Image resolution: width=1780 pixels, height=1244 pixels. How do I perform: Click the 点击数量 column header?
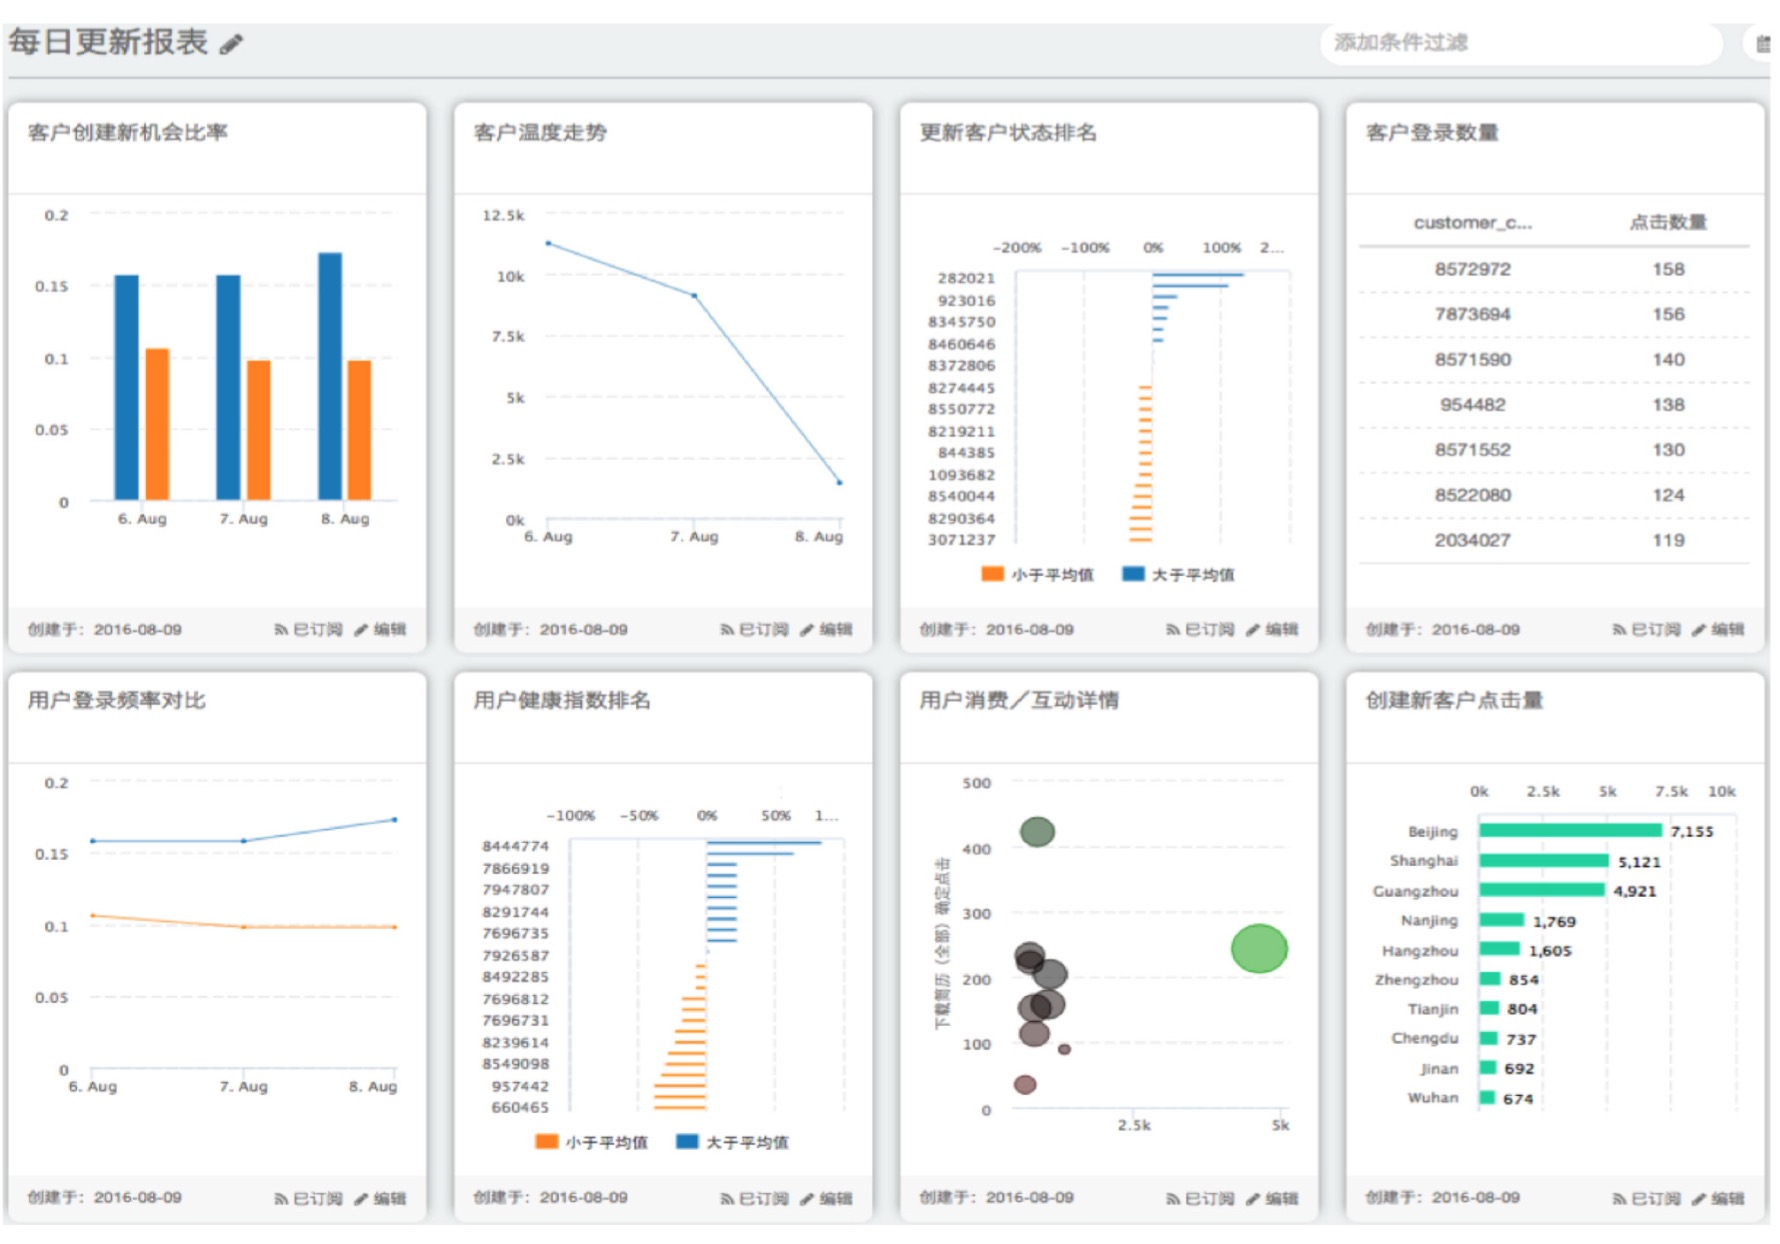[1668, 223]
